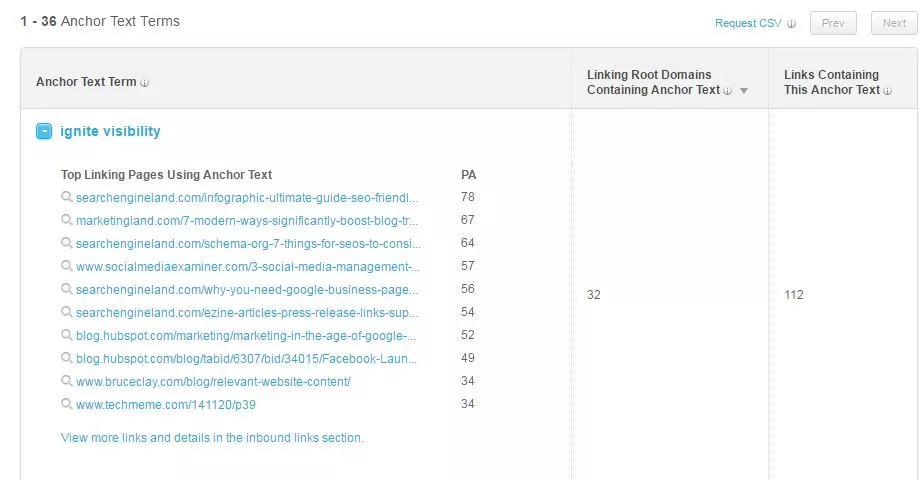View more links in inbound links section
Viewport: 920px width, 480px height.
click(212, 437)
